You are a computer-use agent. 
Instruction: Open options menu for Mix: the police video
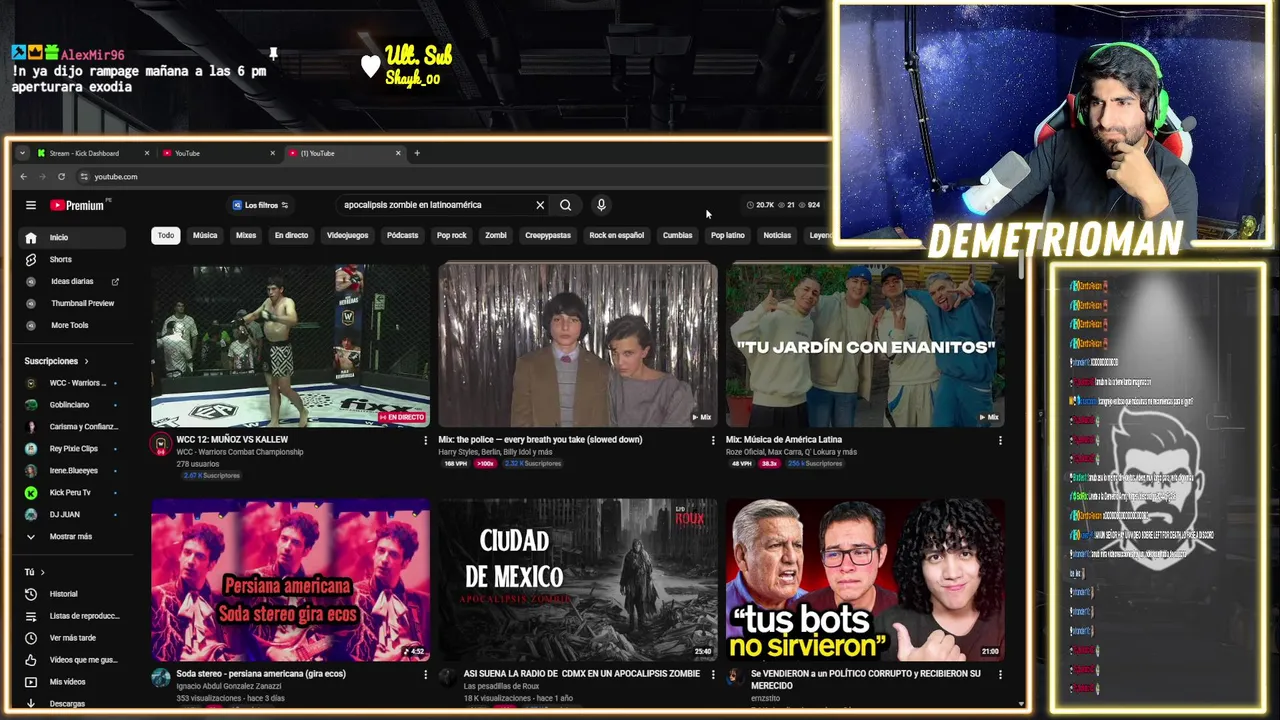[x=713, y=440]
